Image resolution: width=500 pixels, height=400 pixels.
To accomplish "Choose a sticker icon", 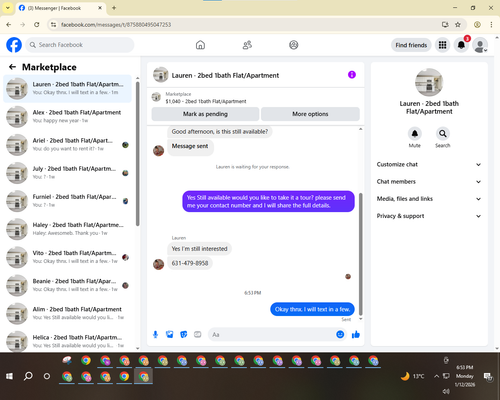I will coord(184,334).
